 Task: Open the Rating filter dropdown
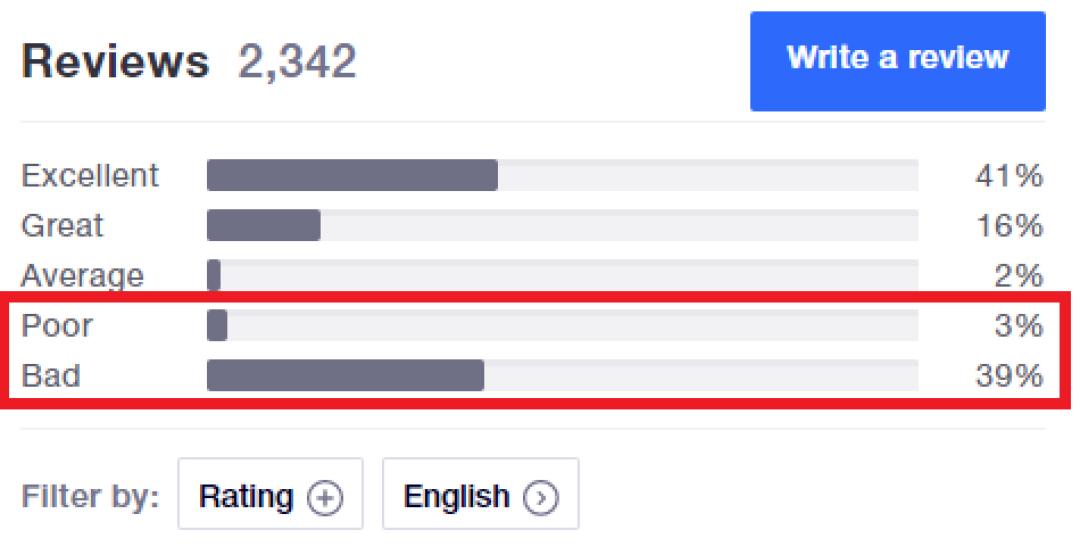[x=270, y=495]
